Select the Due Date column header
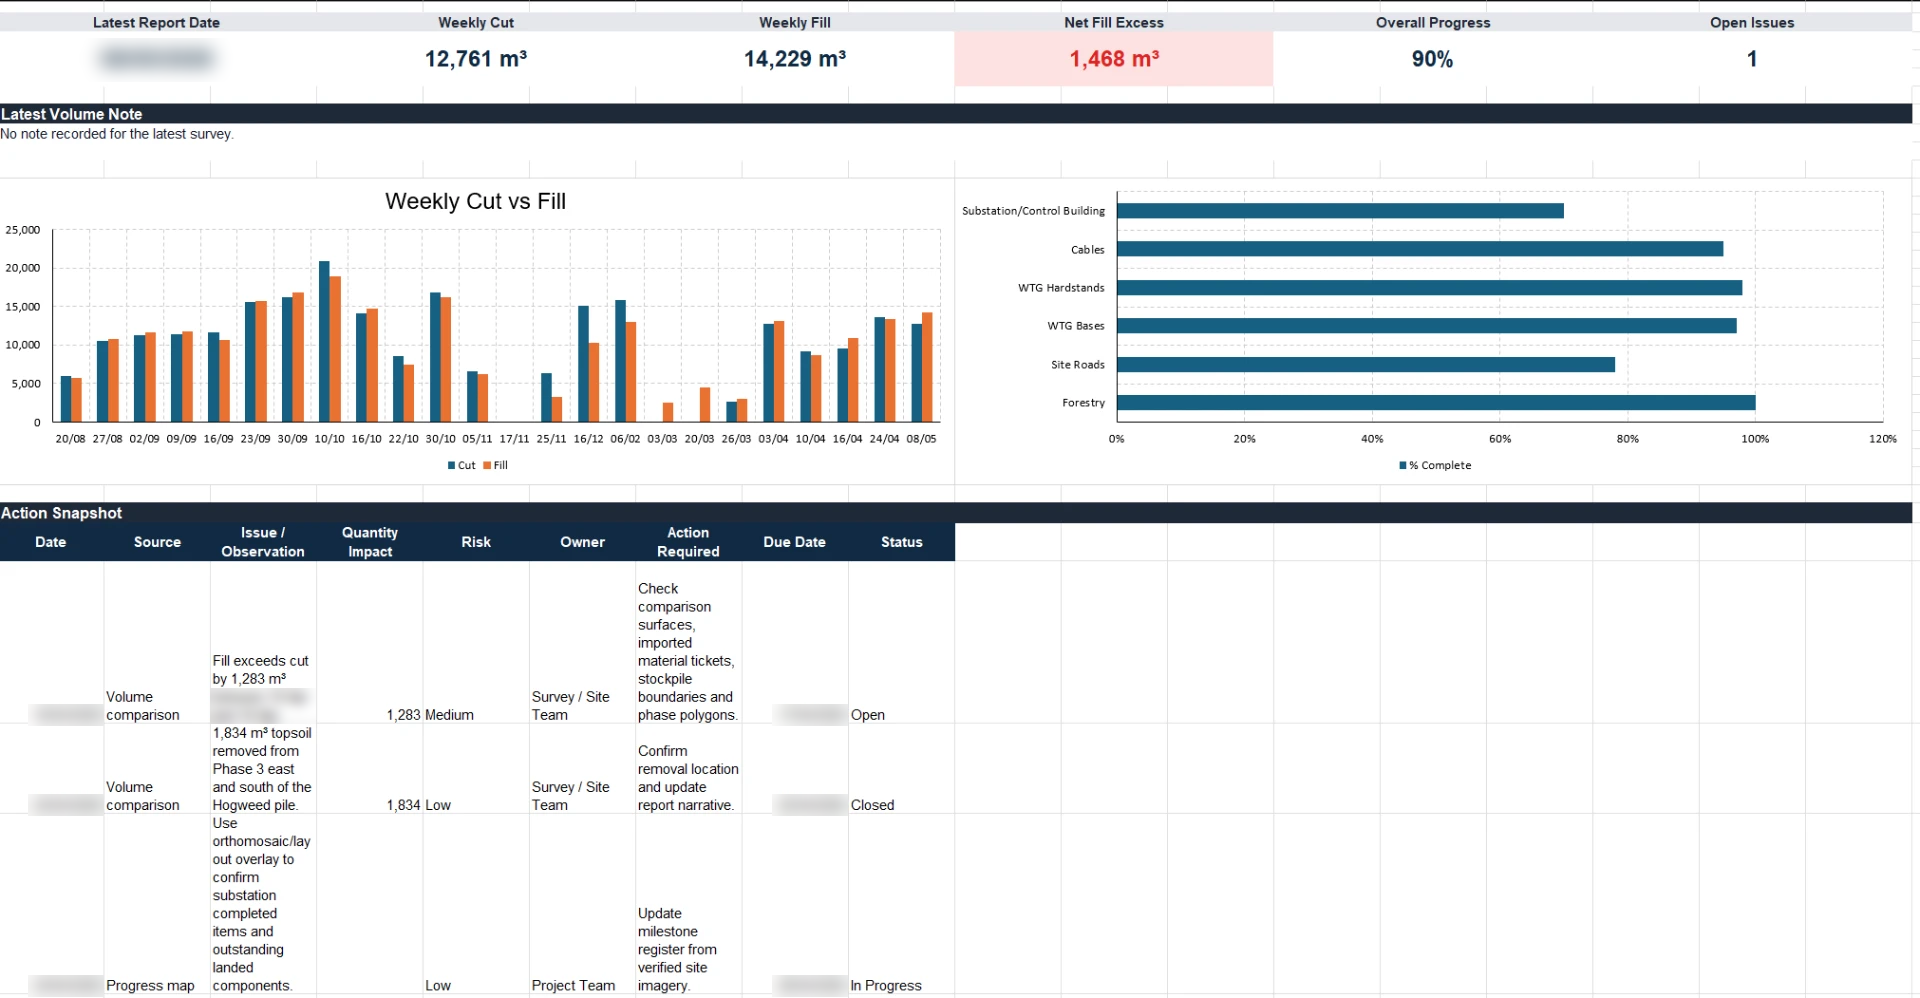 pos(795,542)
